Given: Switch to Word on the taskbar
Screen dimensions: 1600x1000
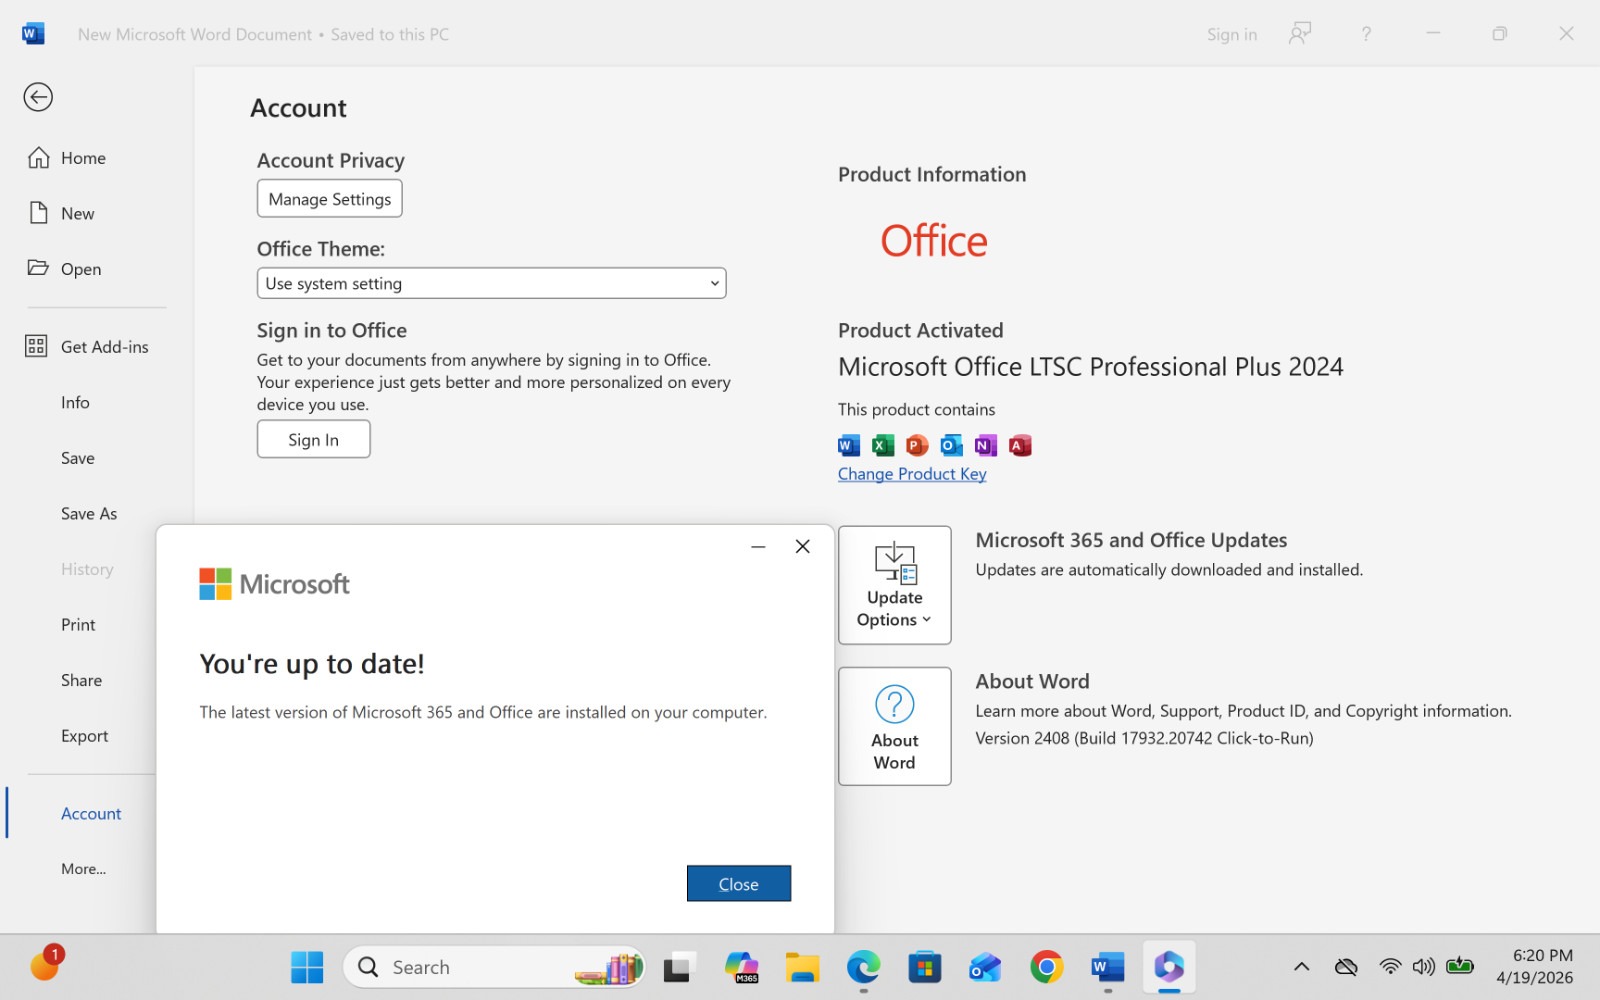Looking at the screenshot, I should (1107, 967).
